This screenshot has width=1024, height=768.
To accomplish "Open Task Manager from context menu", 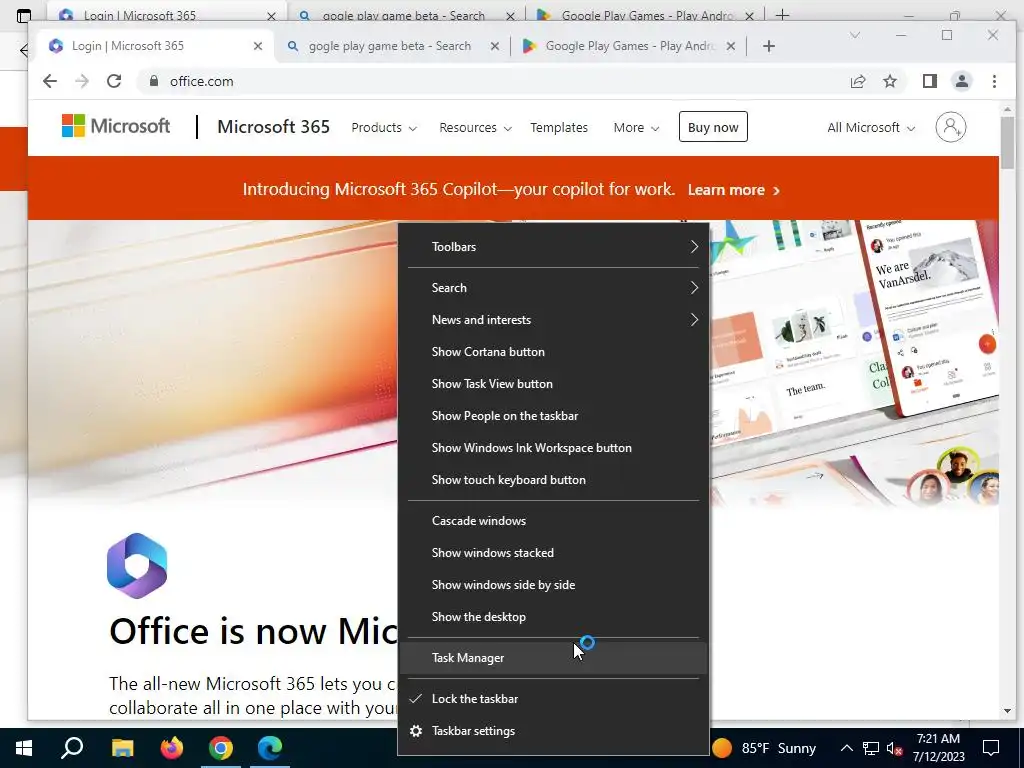I will [x=553, y=658].
